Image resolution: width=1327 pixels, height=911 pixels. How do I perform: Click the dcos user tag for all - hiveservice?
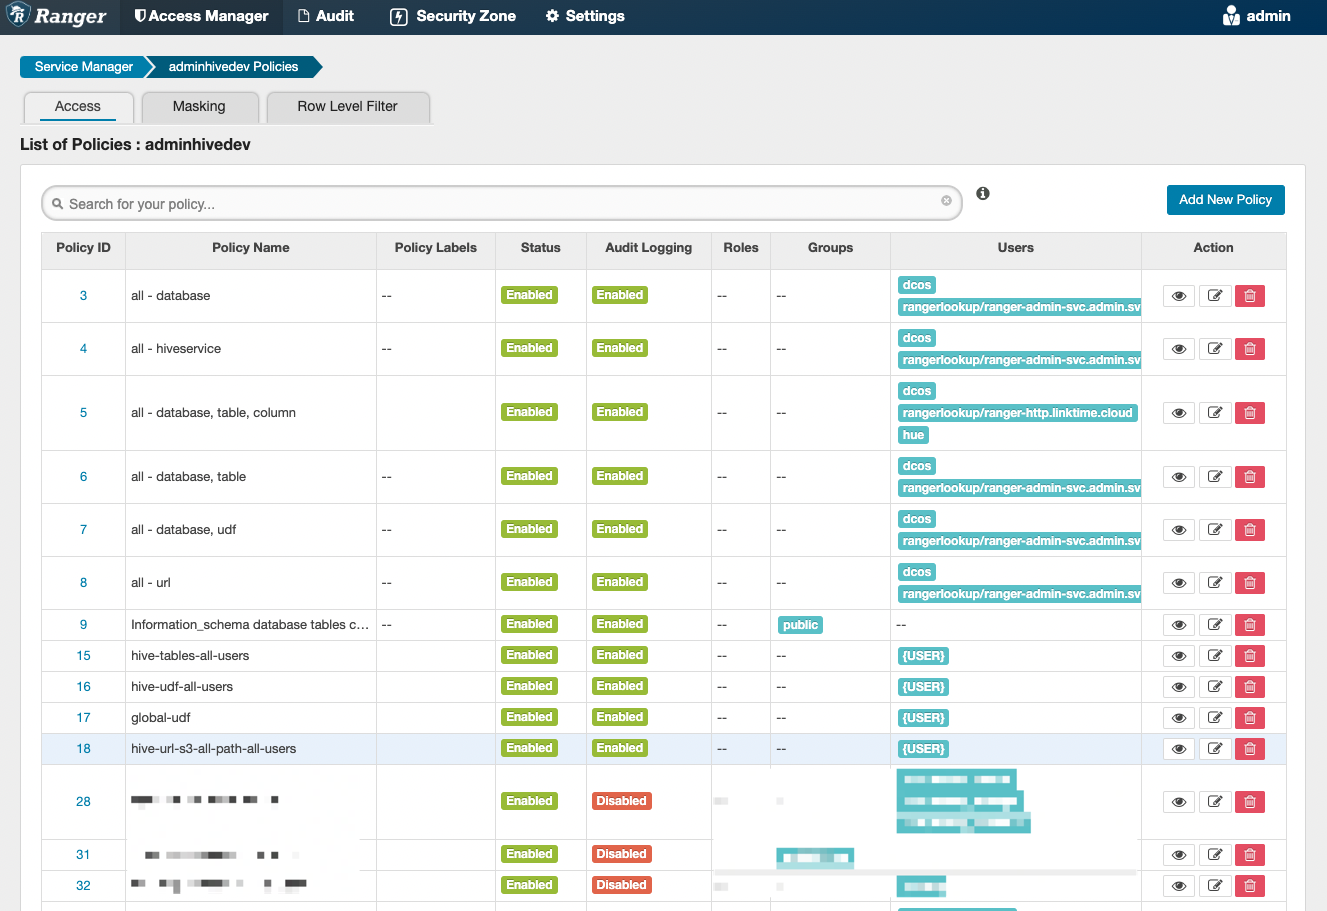point(916,338)
